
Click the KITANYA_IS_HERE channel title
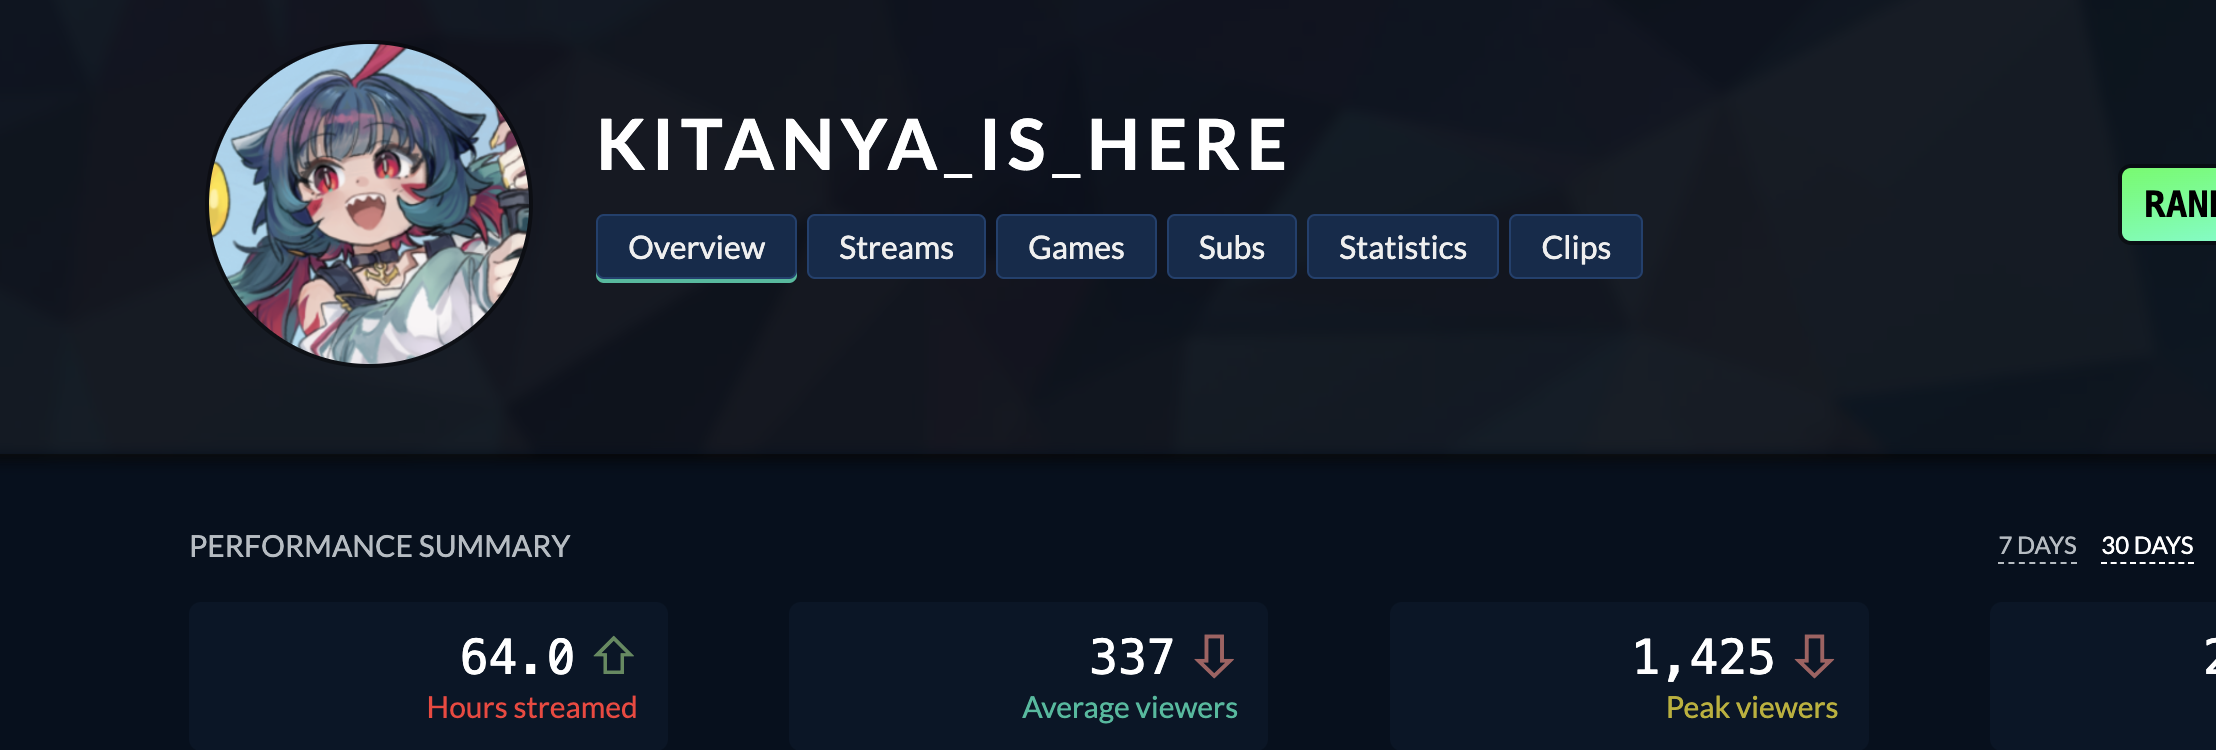(x=943, y=146)
